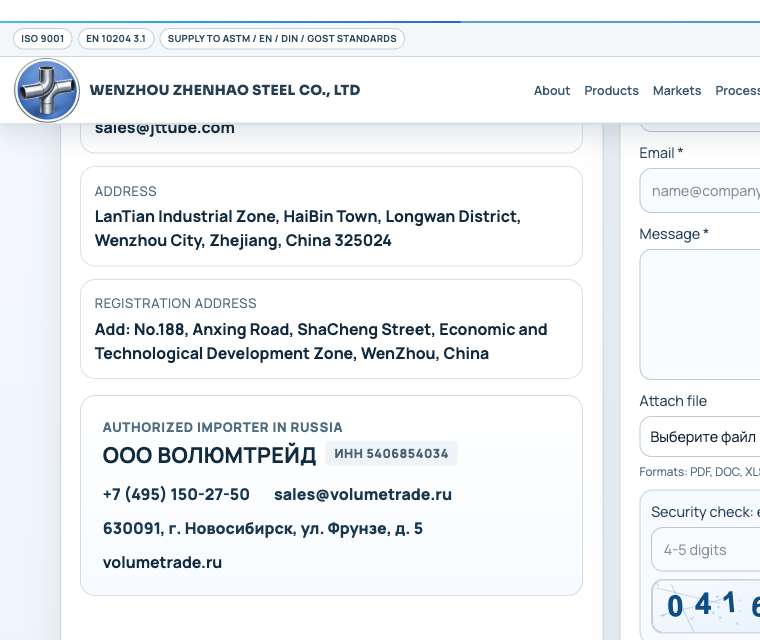Click the Attach file label
Image resolution: width=760 pixels, height=640 pixels.
(x=673, y=401)
